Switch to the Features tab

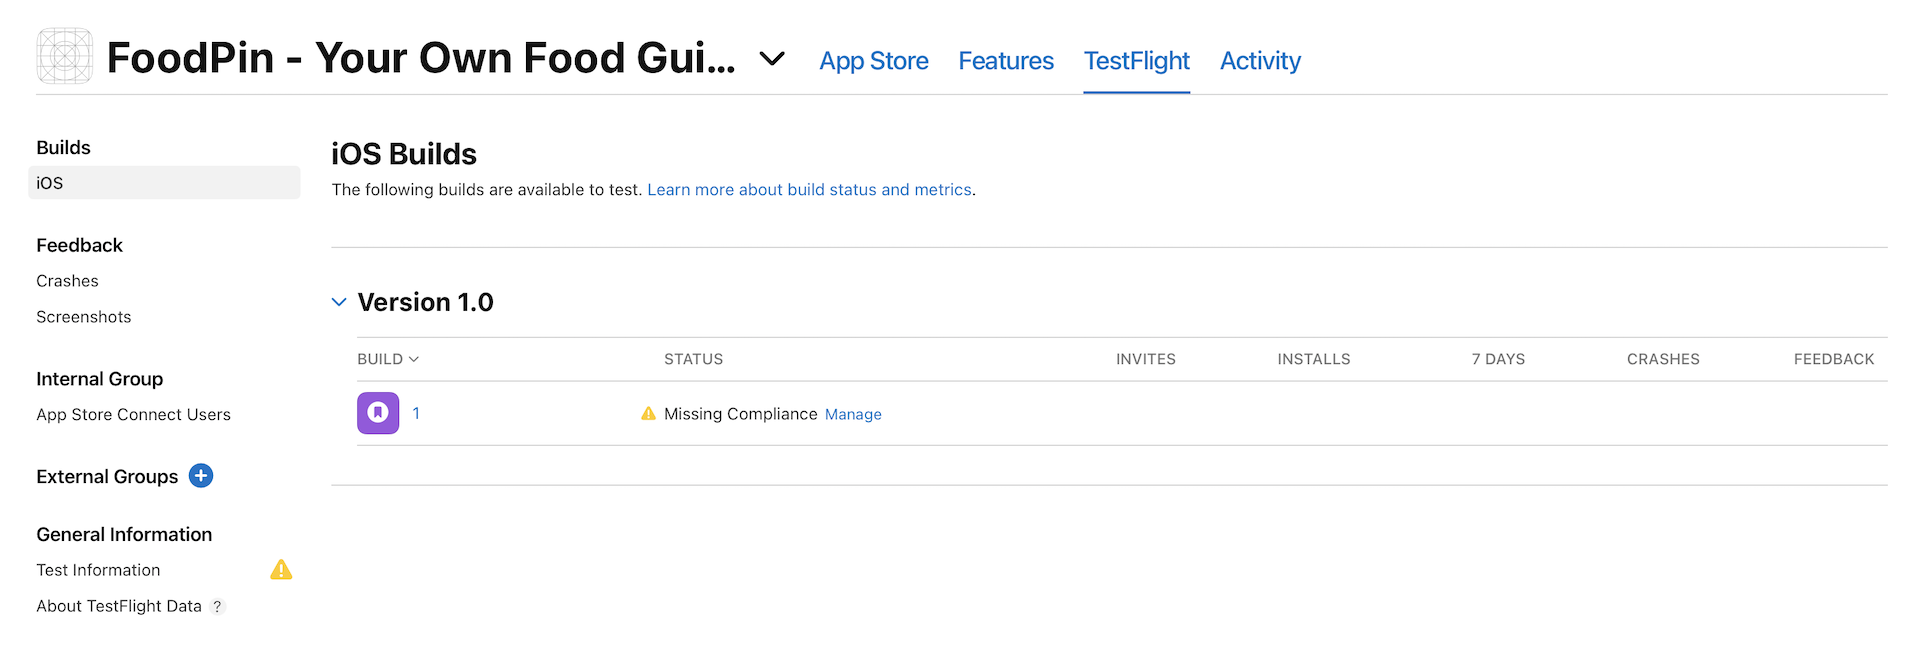1006,61
